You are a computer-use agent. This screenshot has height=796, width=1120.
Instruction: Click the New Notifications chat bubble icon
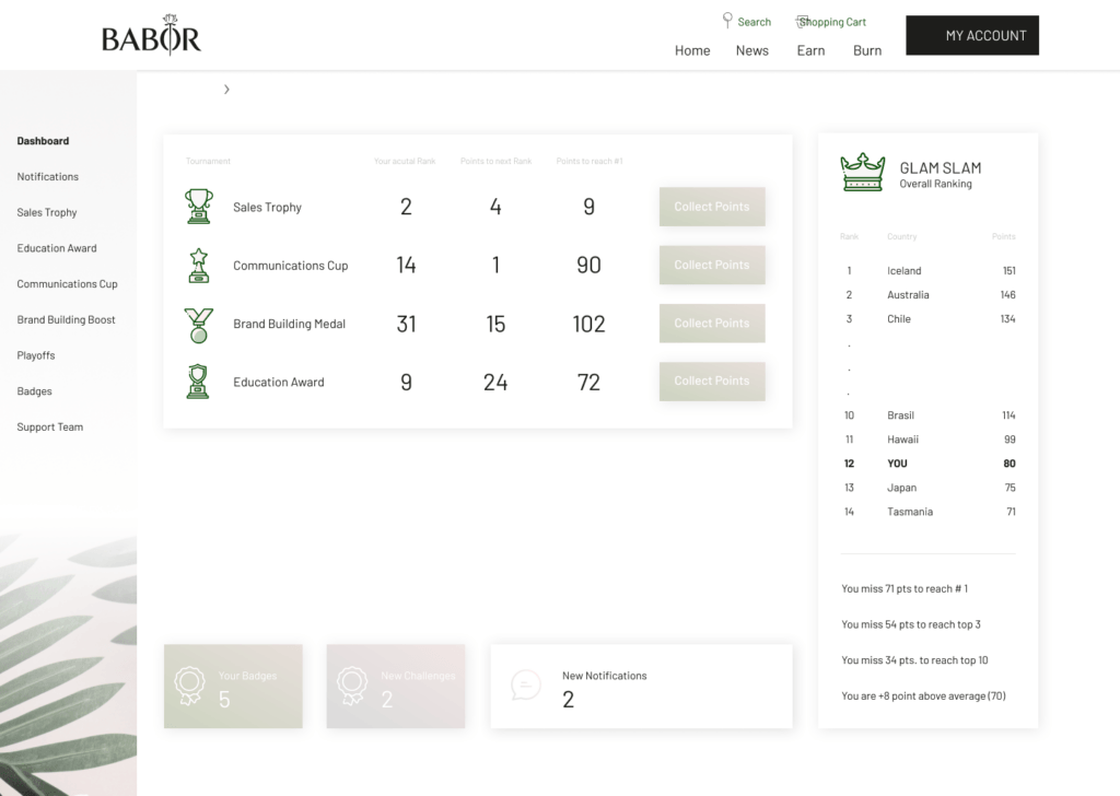526,685
